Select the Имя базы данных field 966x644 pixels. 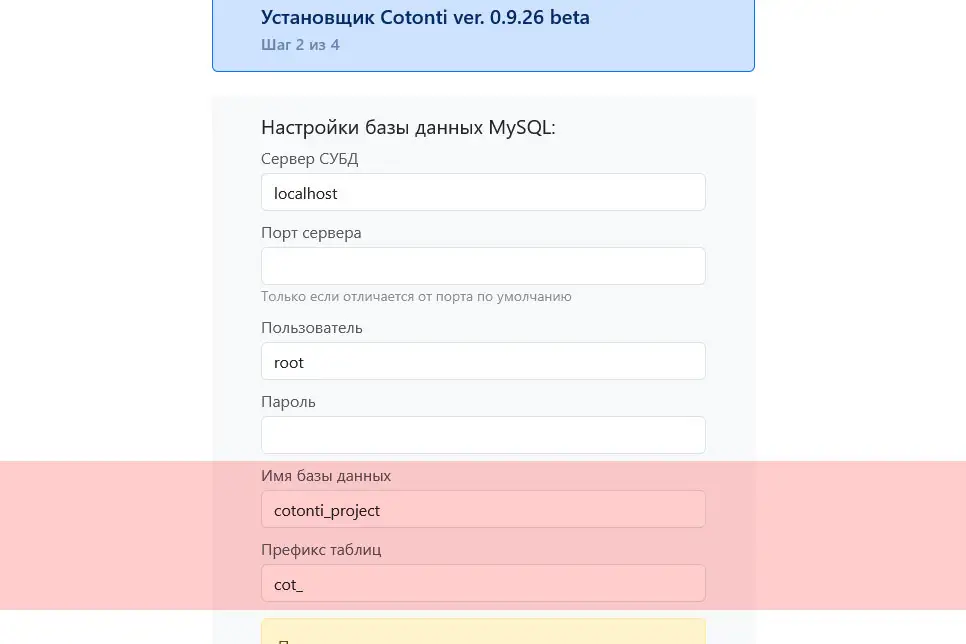(x=483, y=509)
